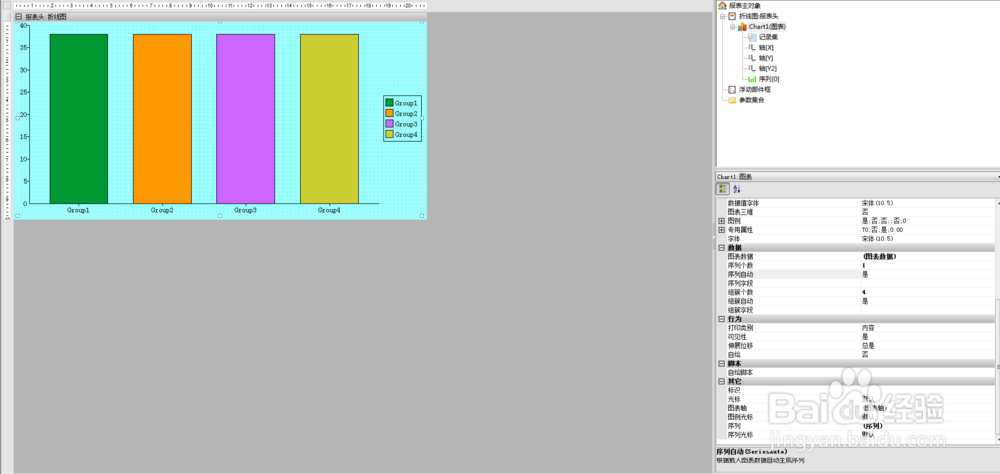1000x474 pixels.
Task: Click the yellow Group4 bar in chart
Action: pyautogui.click(x=329, y=119)
